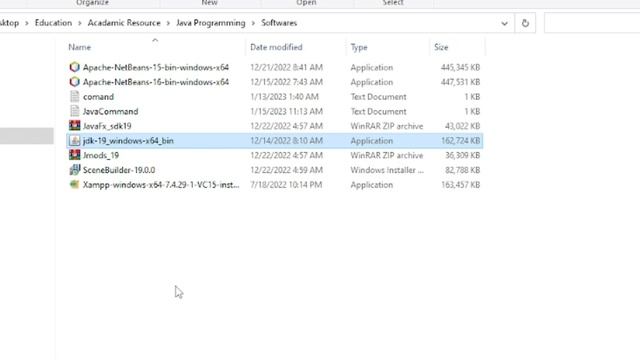Select the Apache-NetBeans-15 installer icon
The width and height of the screenshot is (640, 360).
74,67
